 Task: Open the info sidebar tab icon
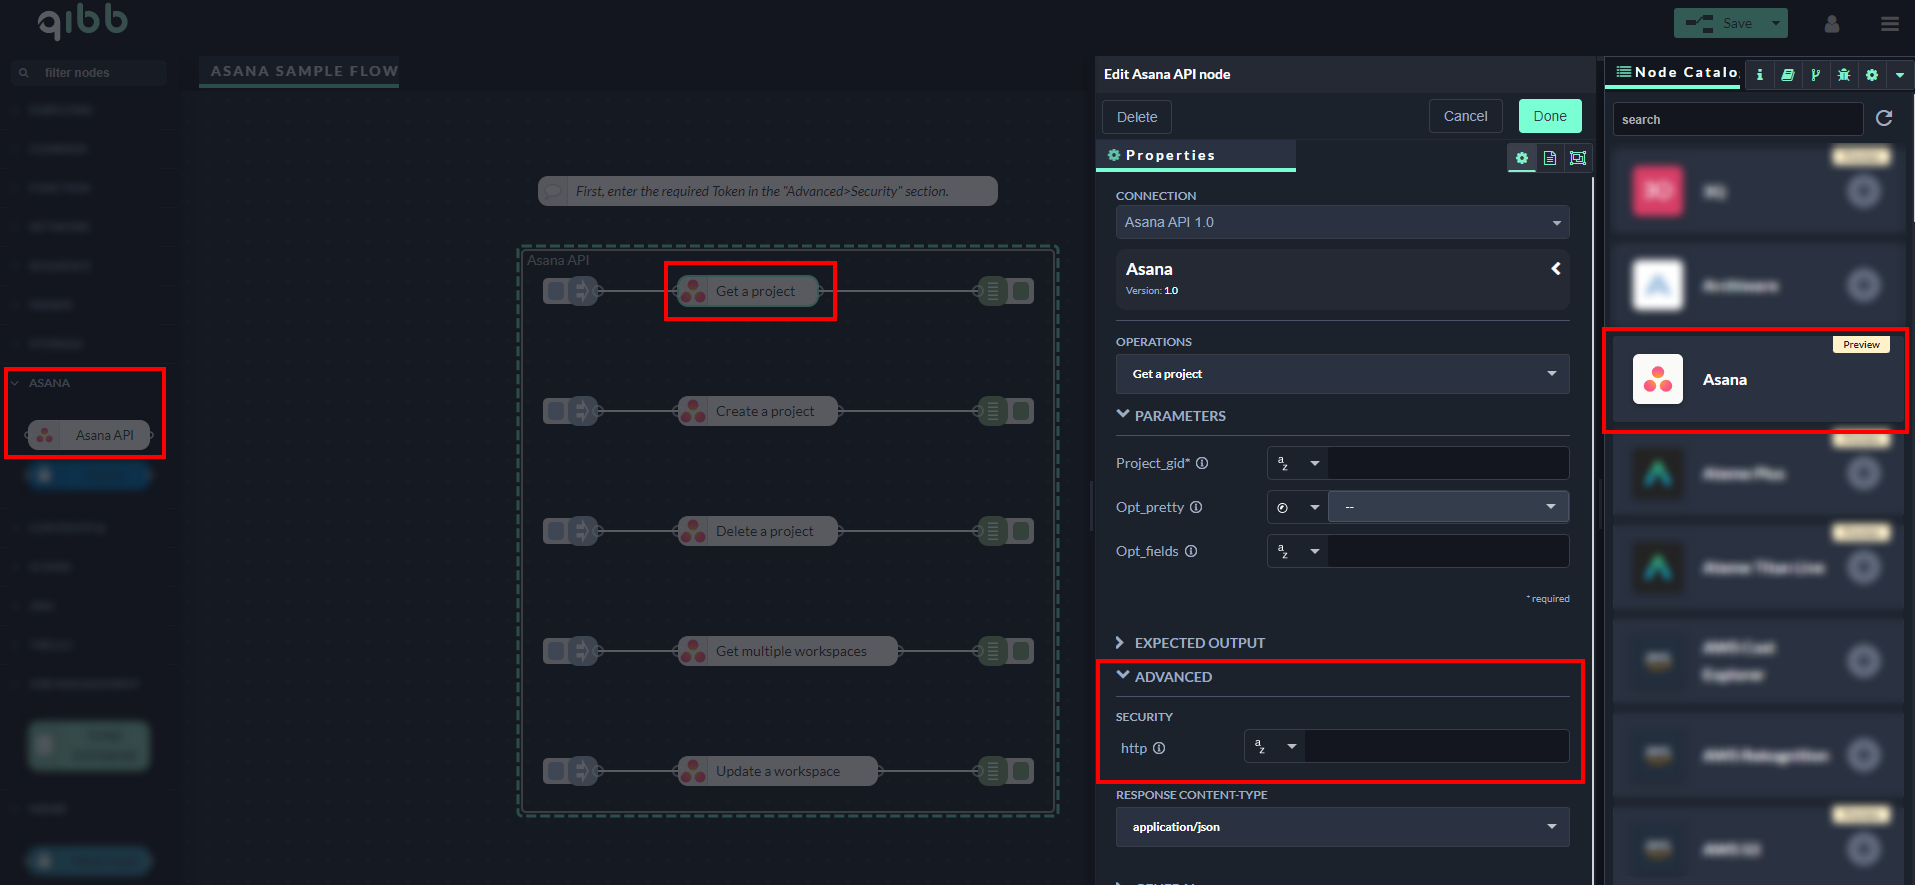pyautogui.click(x=1759, y=74)
